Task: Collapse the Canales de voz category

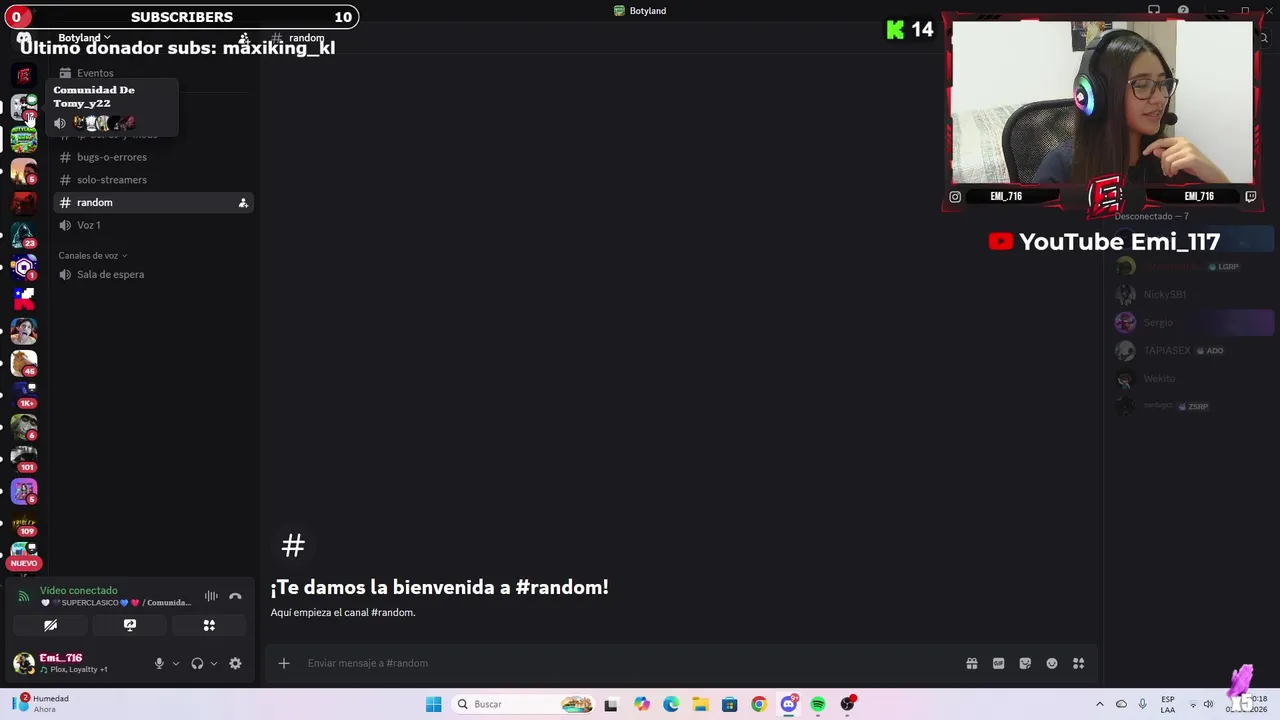Action: [92, 256]
